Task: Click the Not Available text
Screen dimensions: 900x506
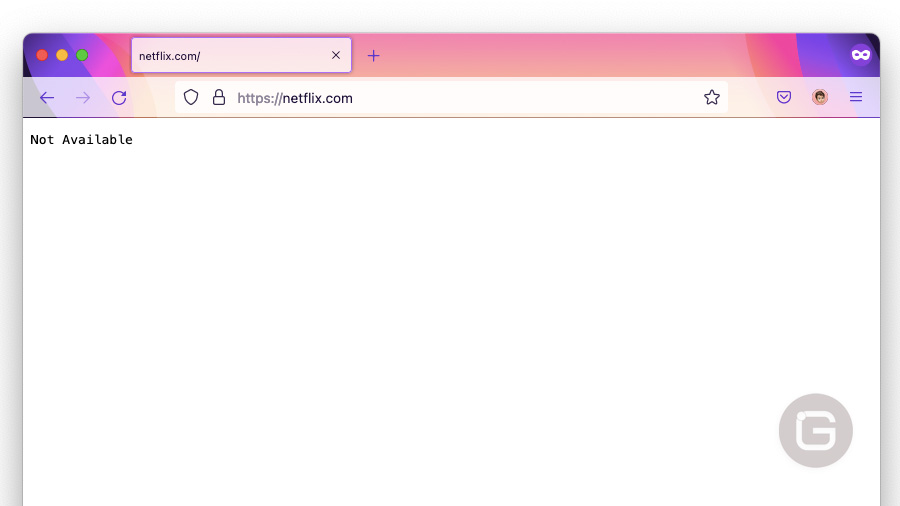Action: pos(82,139)
